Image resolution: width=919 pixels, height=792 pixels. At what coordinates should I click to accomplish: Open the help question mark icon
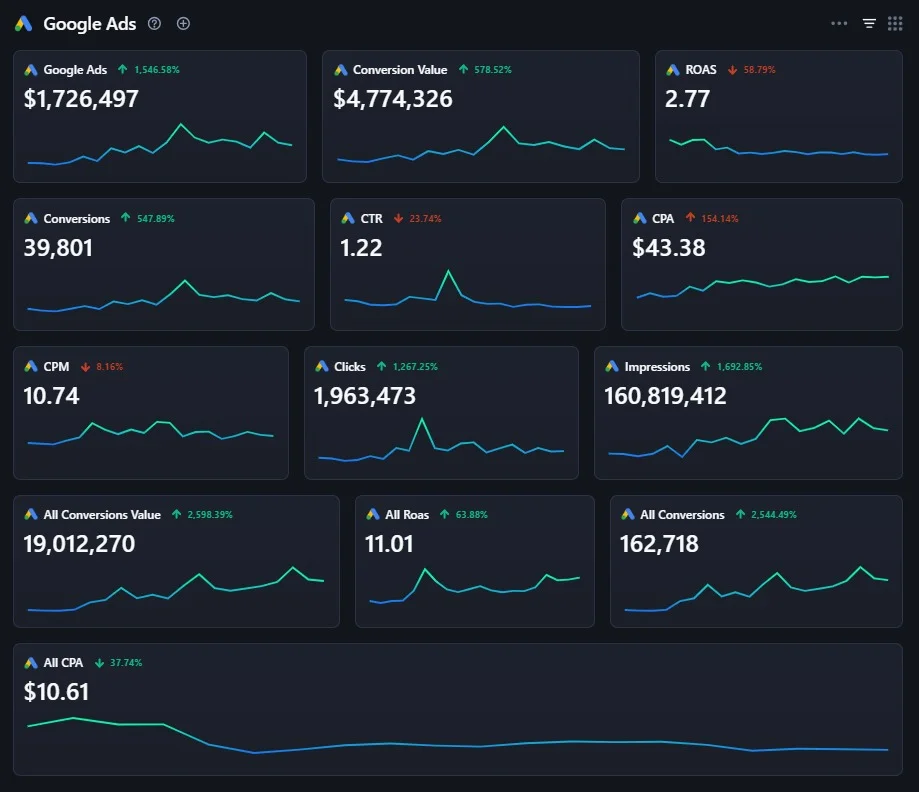click(x=154, y=23)
